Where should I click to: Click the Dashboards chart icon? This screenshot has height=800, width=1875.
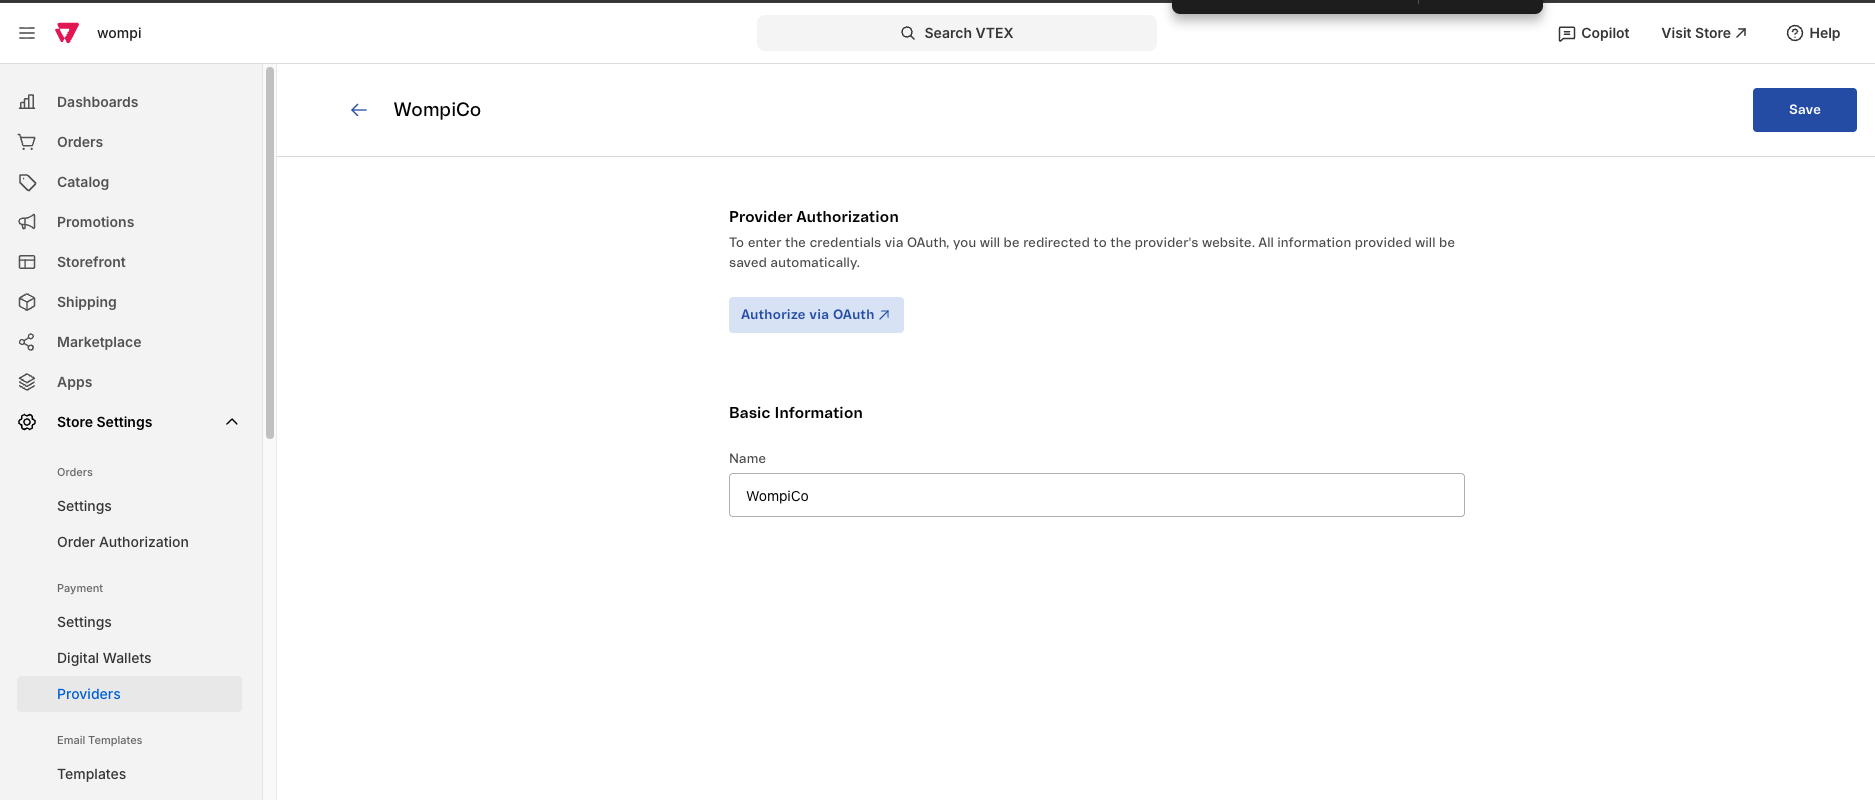(x=27, y=102)
